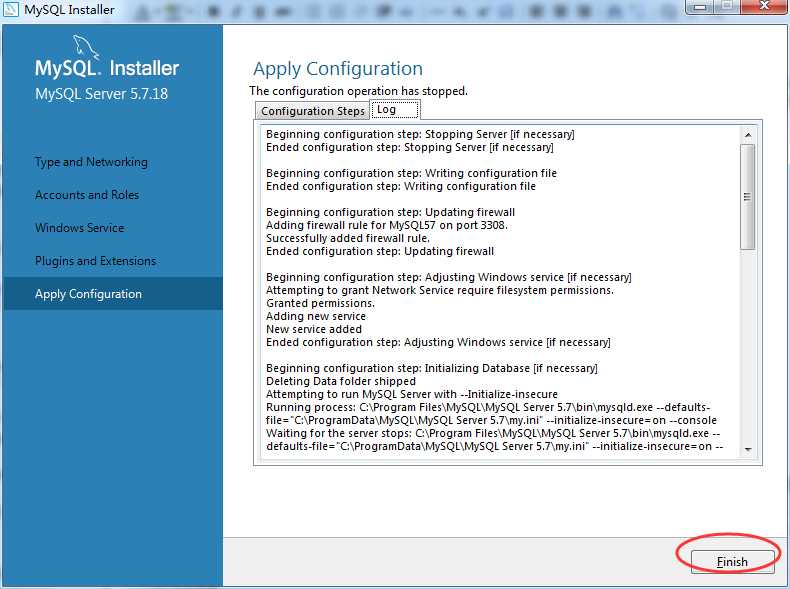Minimize the MySQL Installer window
This screenshot has height=589, width=790.
pyautogui.click(x=700, y=6)
